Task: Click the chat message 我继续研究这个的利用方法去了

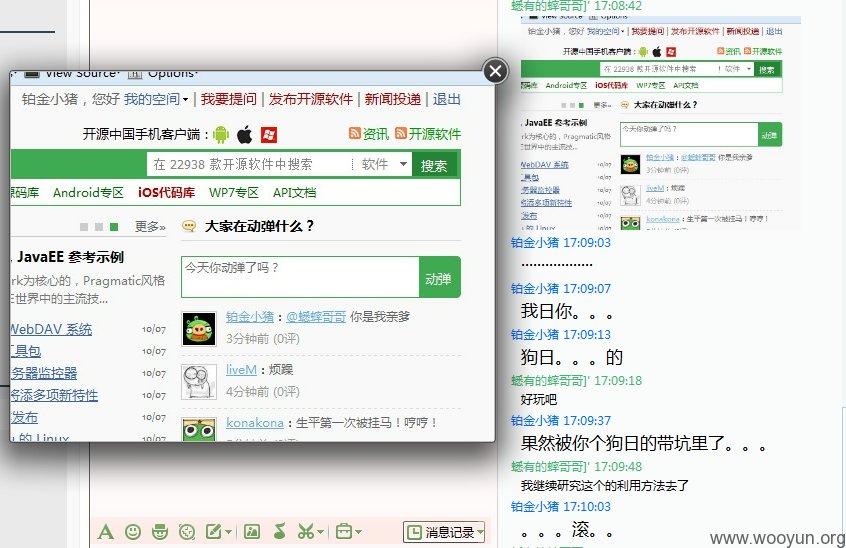Action: pos(605,485)
